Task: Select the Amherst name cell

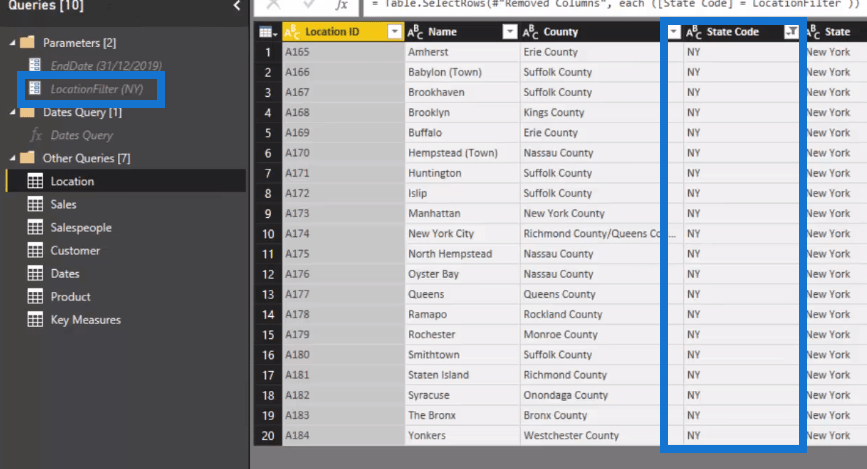Action: 462,52
